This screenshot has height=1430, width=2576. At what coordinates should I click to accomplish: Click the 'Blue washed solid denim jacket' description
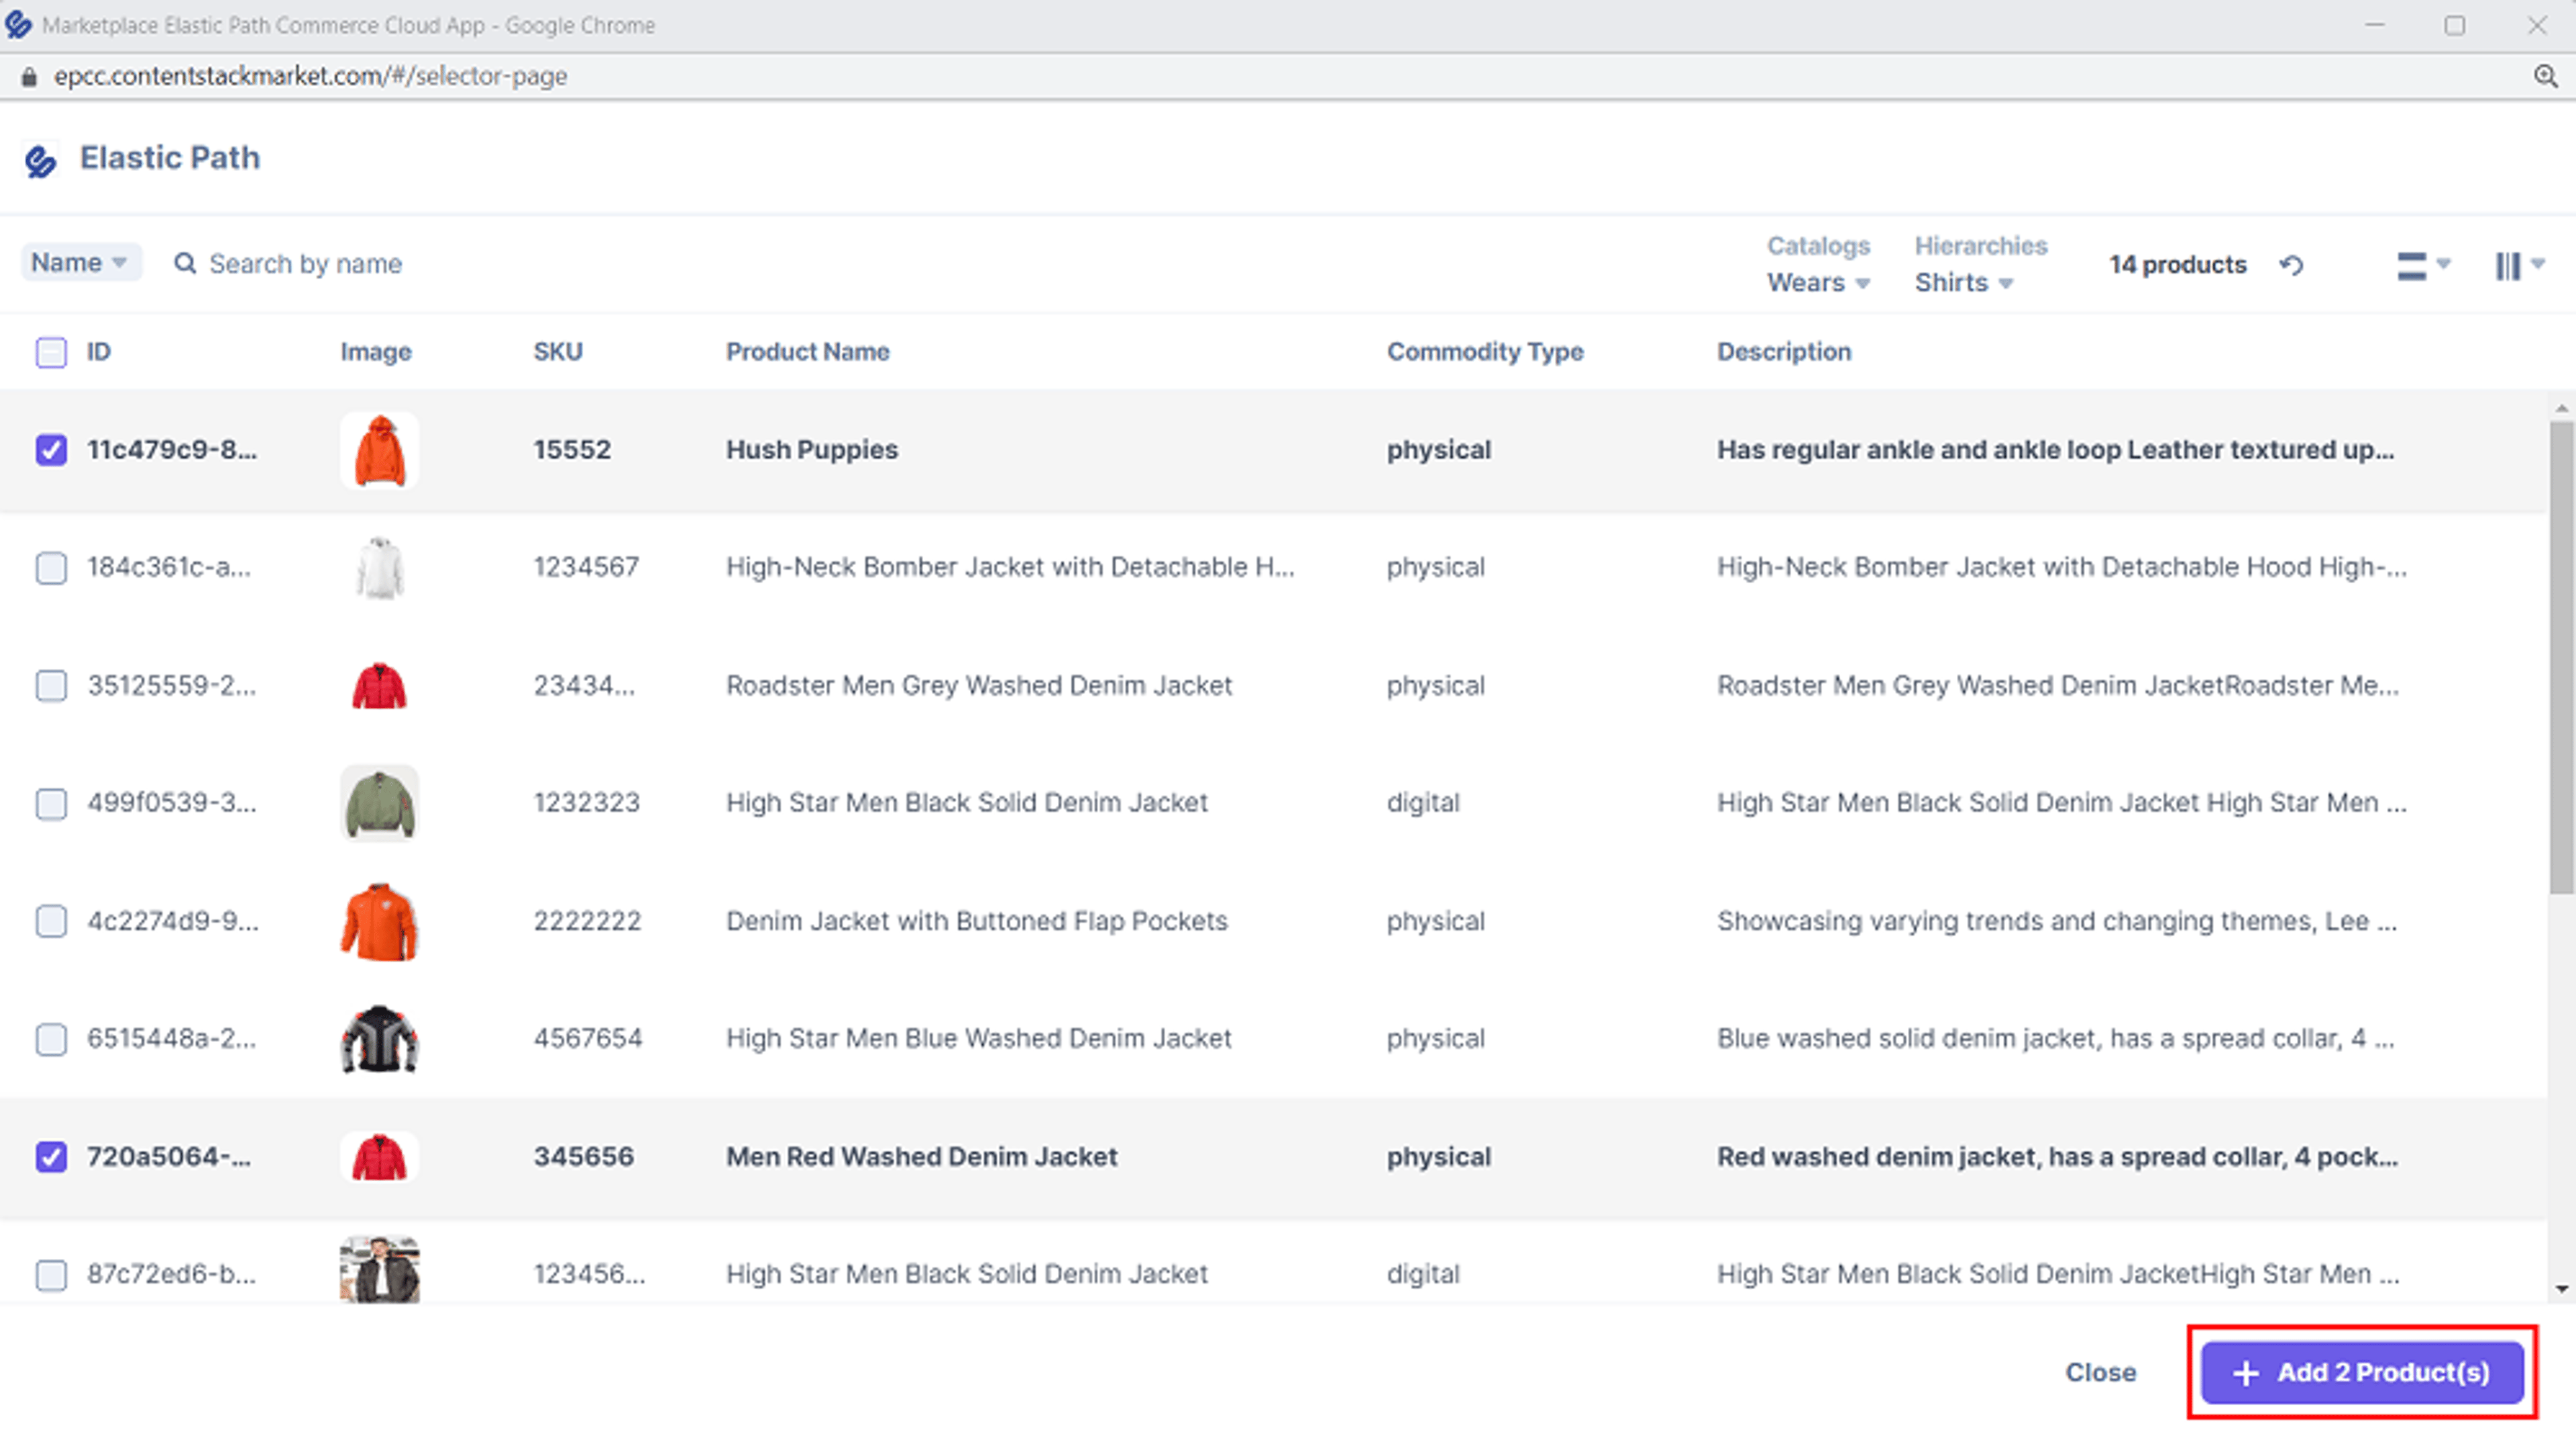[2056, 1039]
